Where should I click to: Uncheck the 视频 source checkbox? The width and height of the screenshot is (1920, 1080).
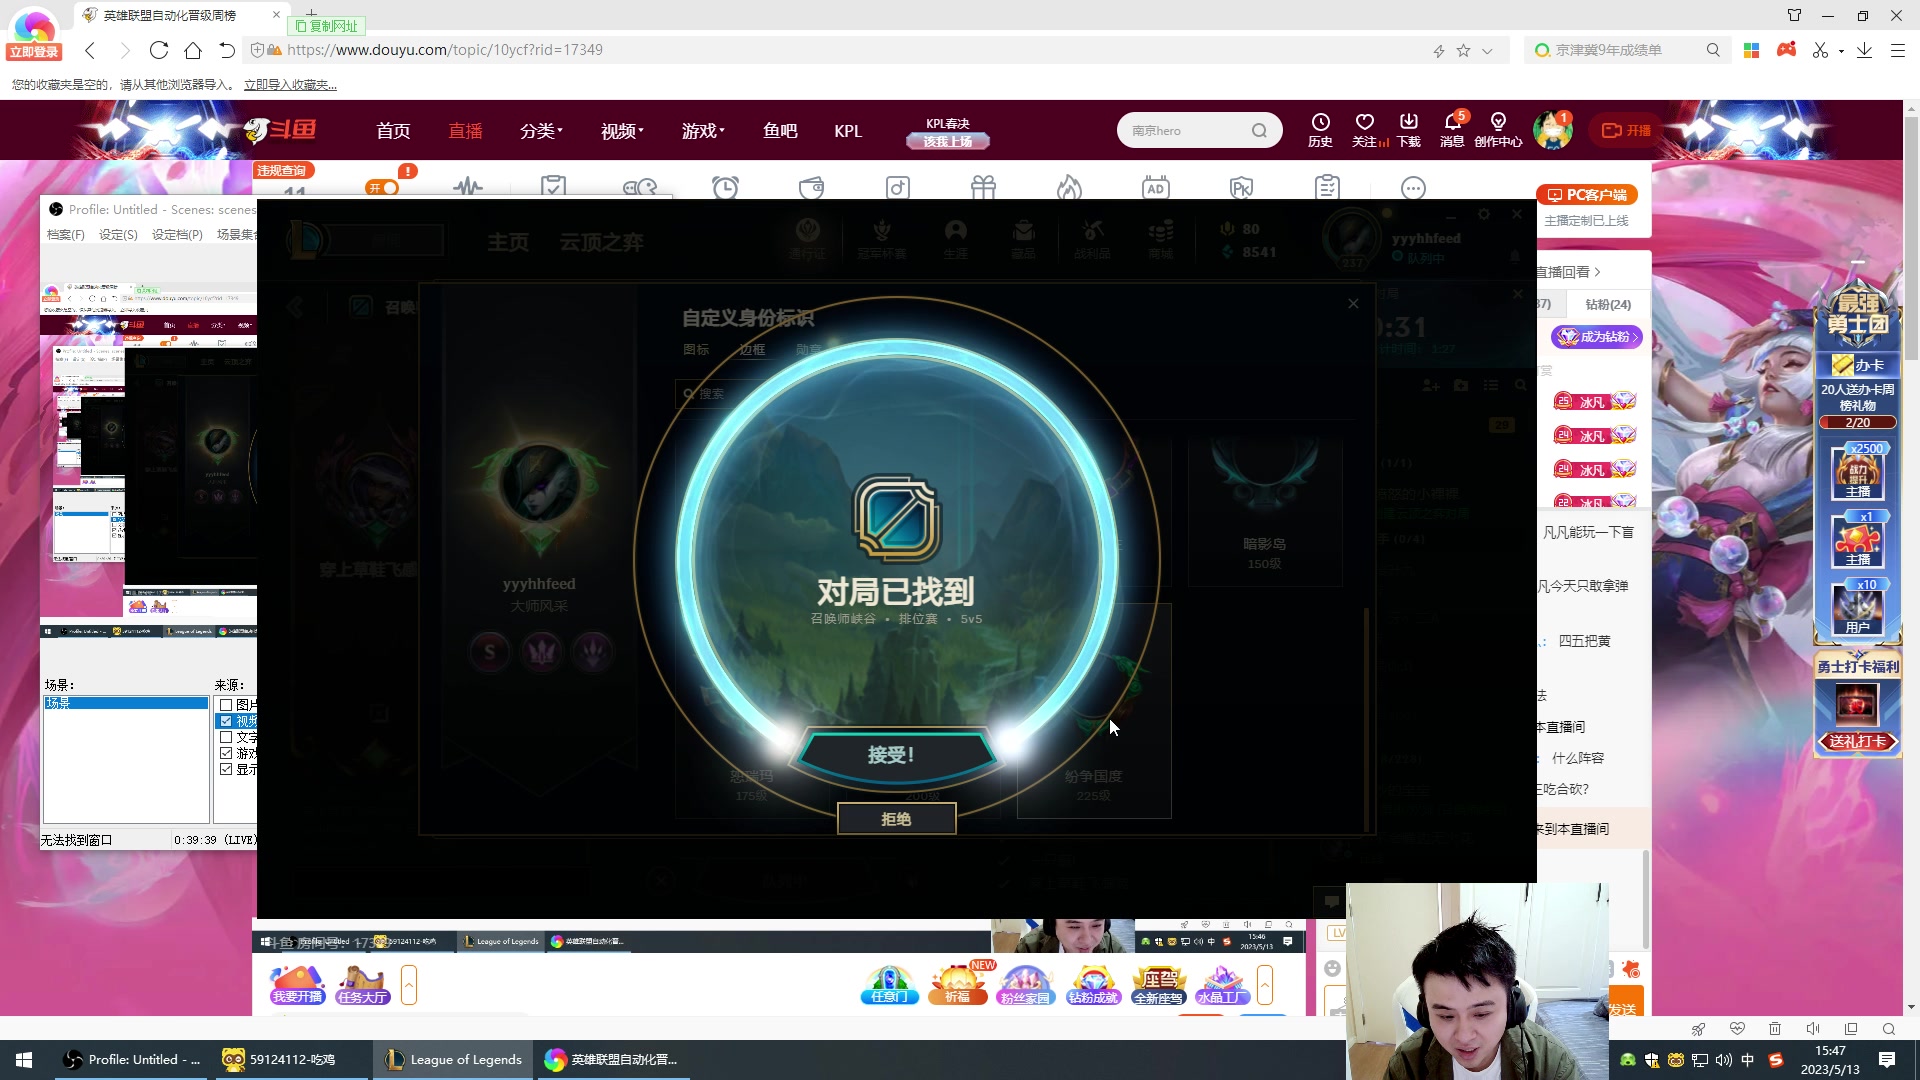pyautogui.click(x=226, y=721)
